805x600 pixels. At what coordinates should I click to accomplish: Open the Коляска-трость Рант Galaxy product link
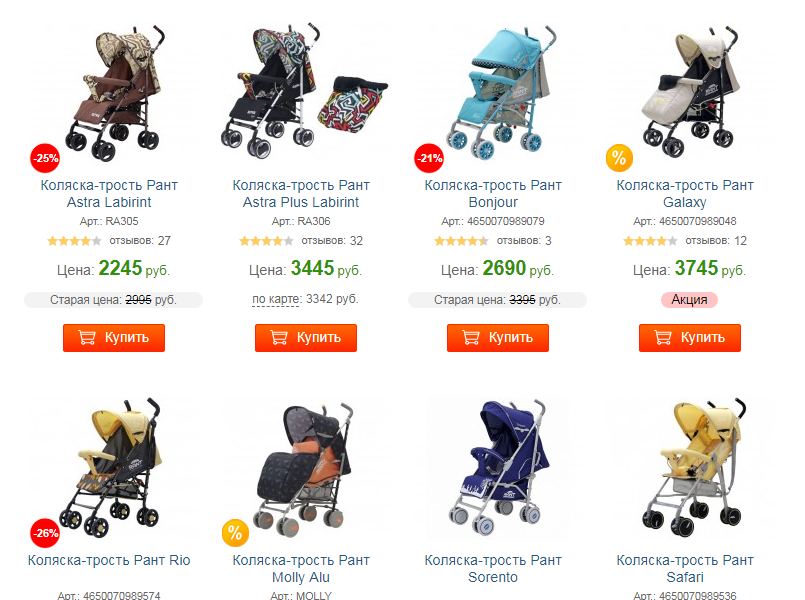685,193
